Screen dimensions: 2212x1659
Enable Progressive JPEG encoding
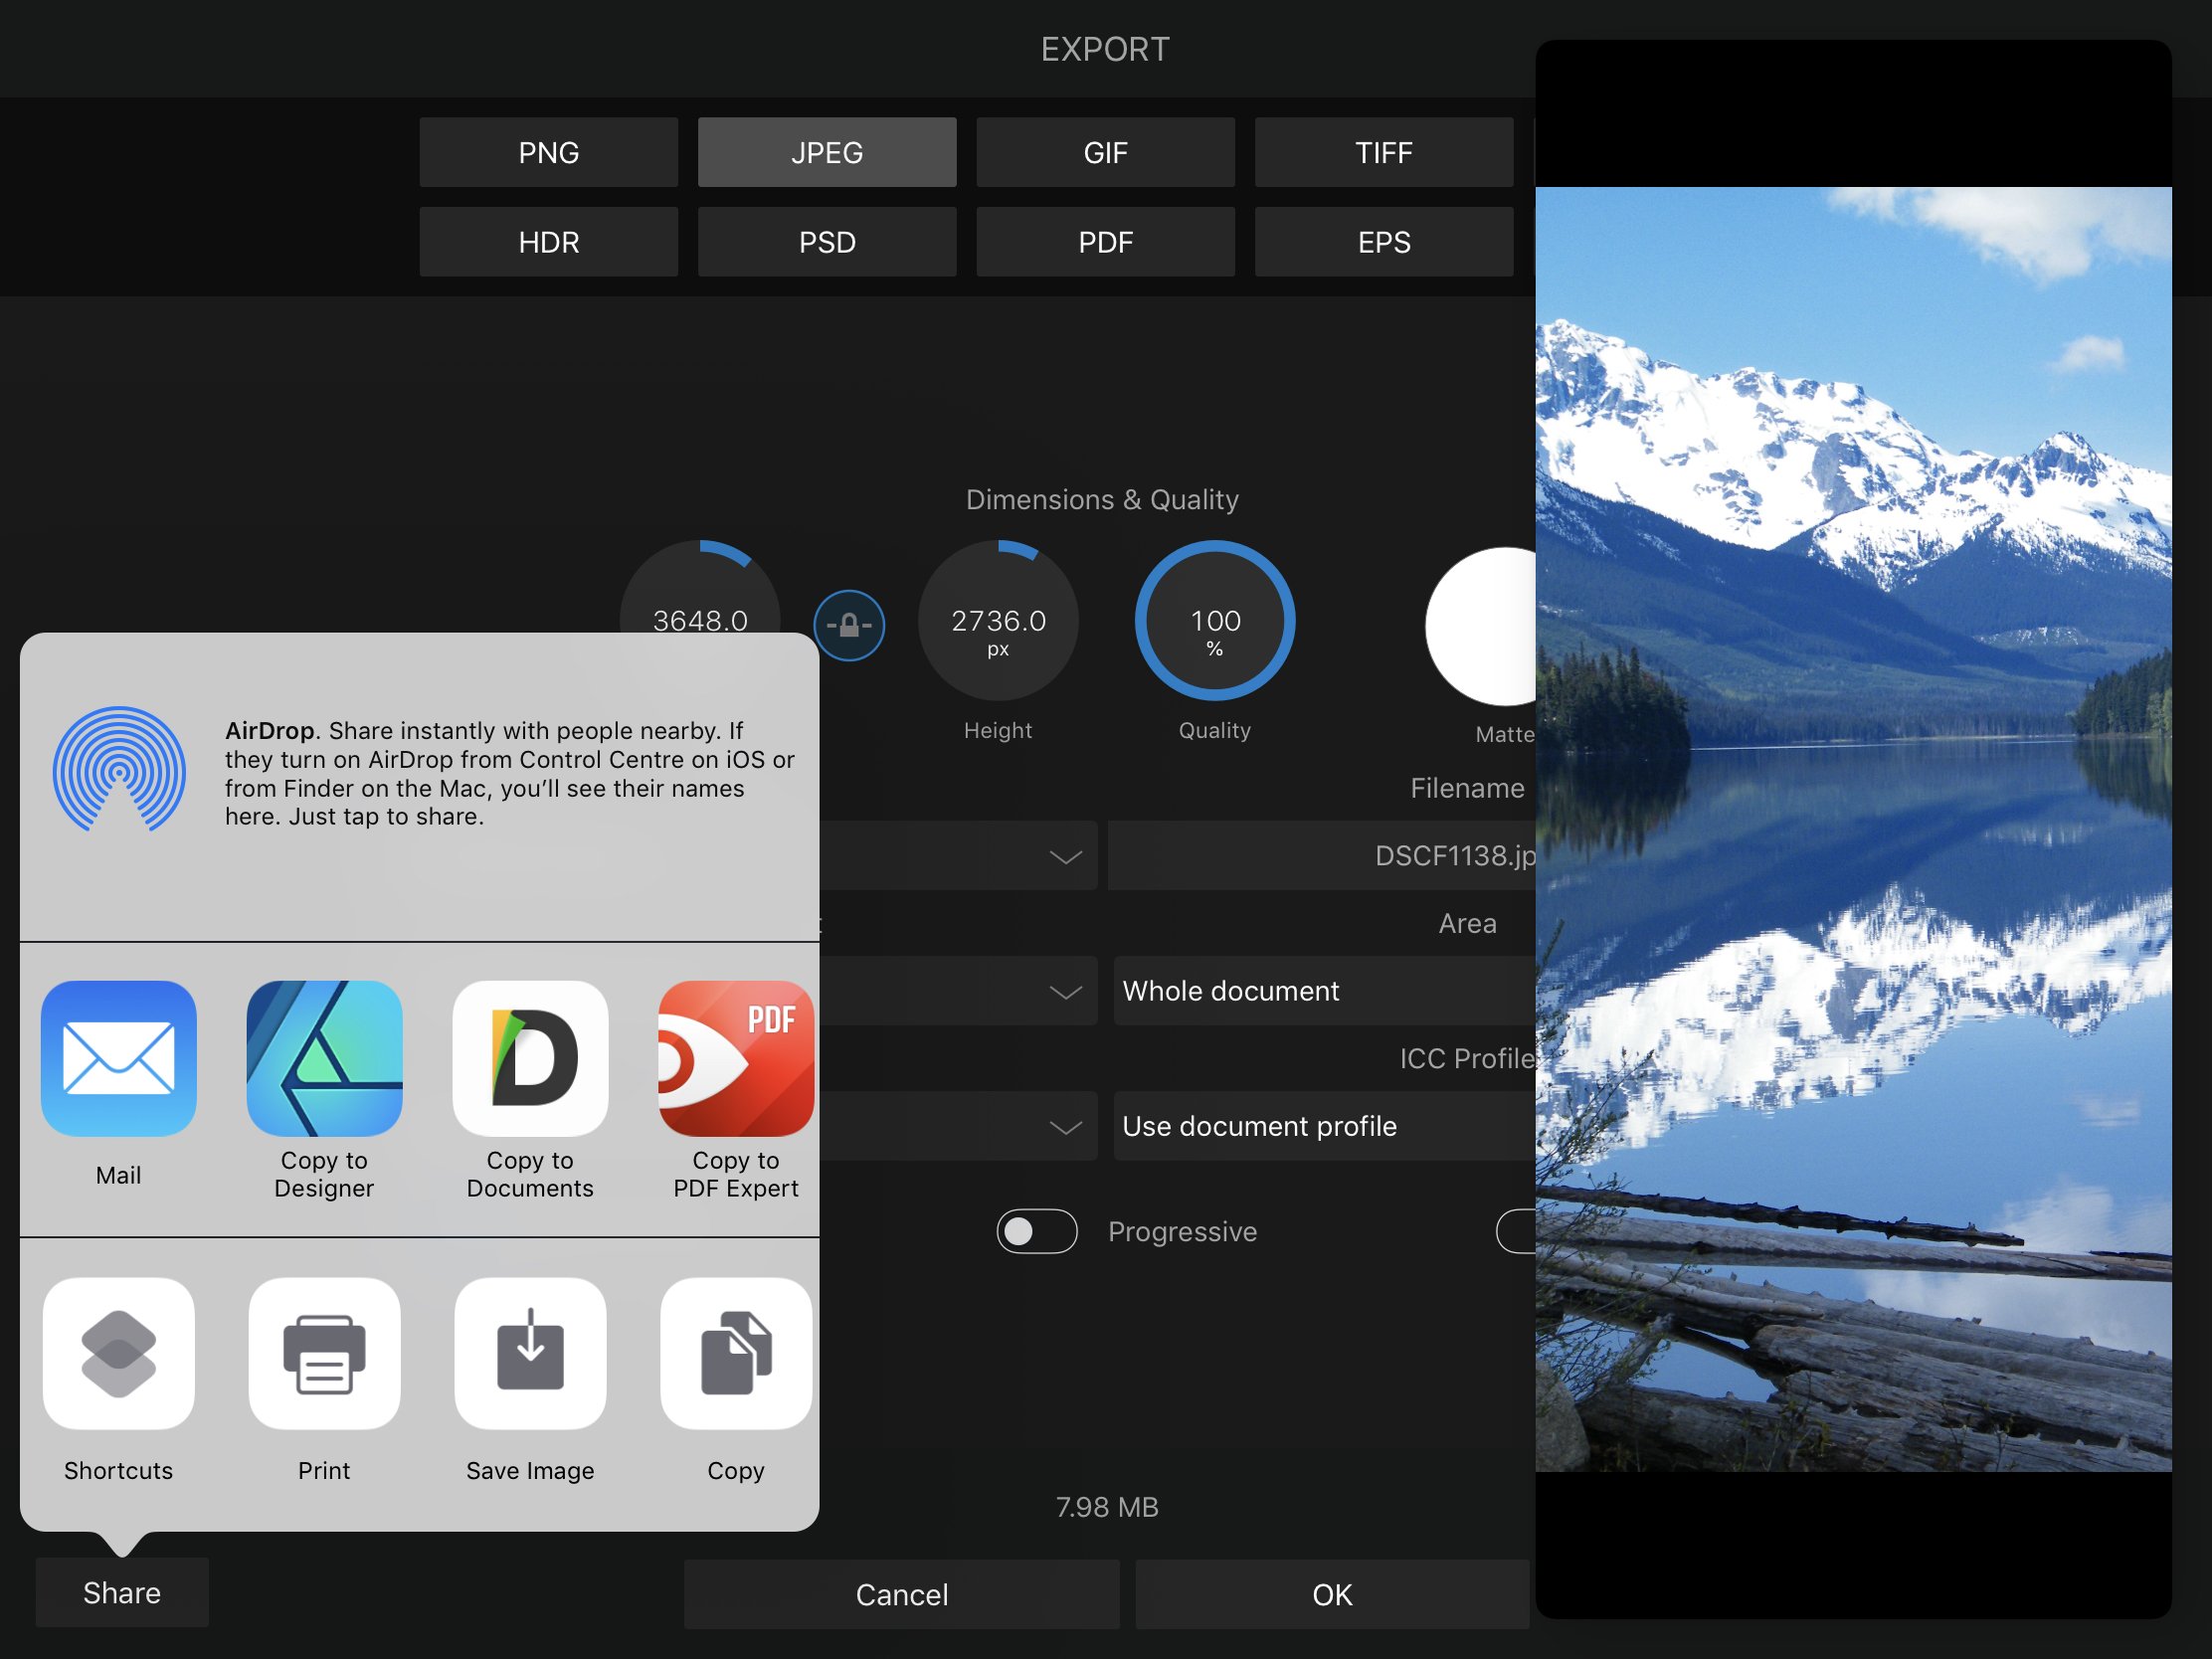1037,1231
